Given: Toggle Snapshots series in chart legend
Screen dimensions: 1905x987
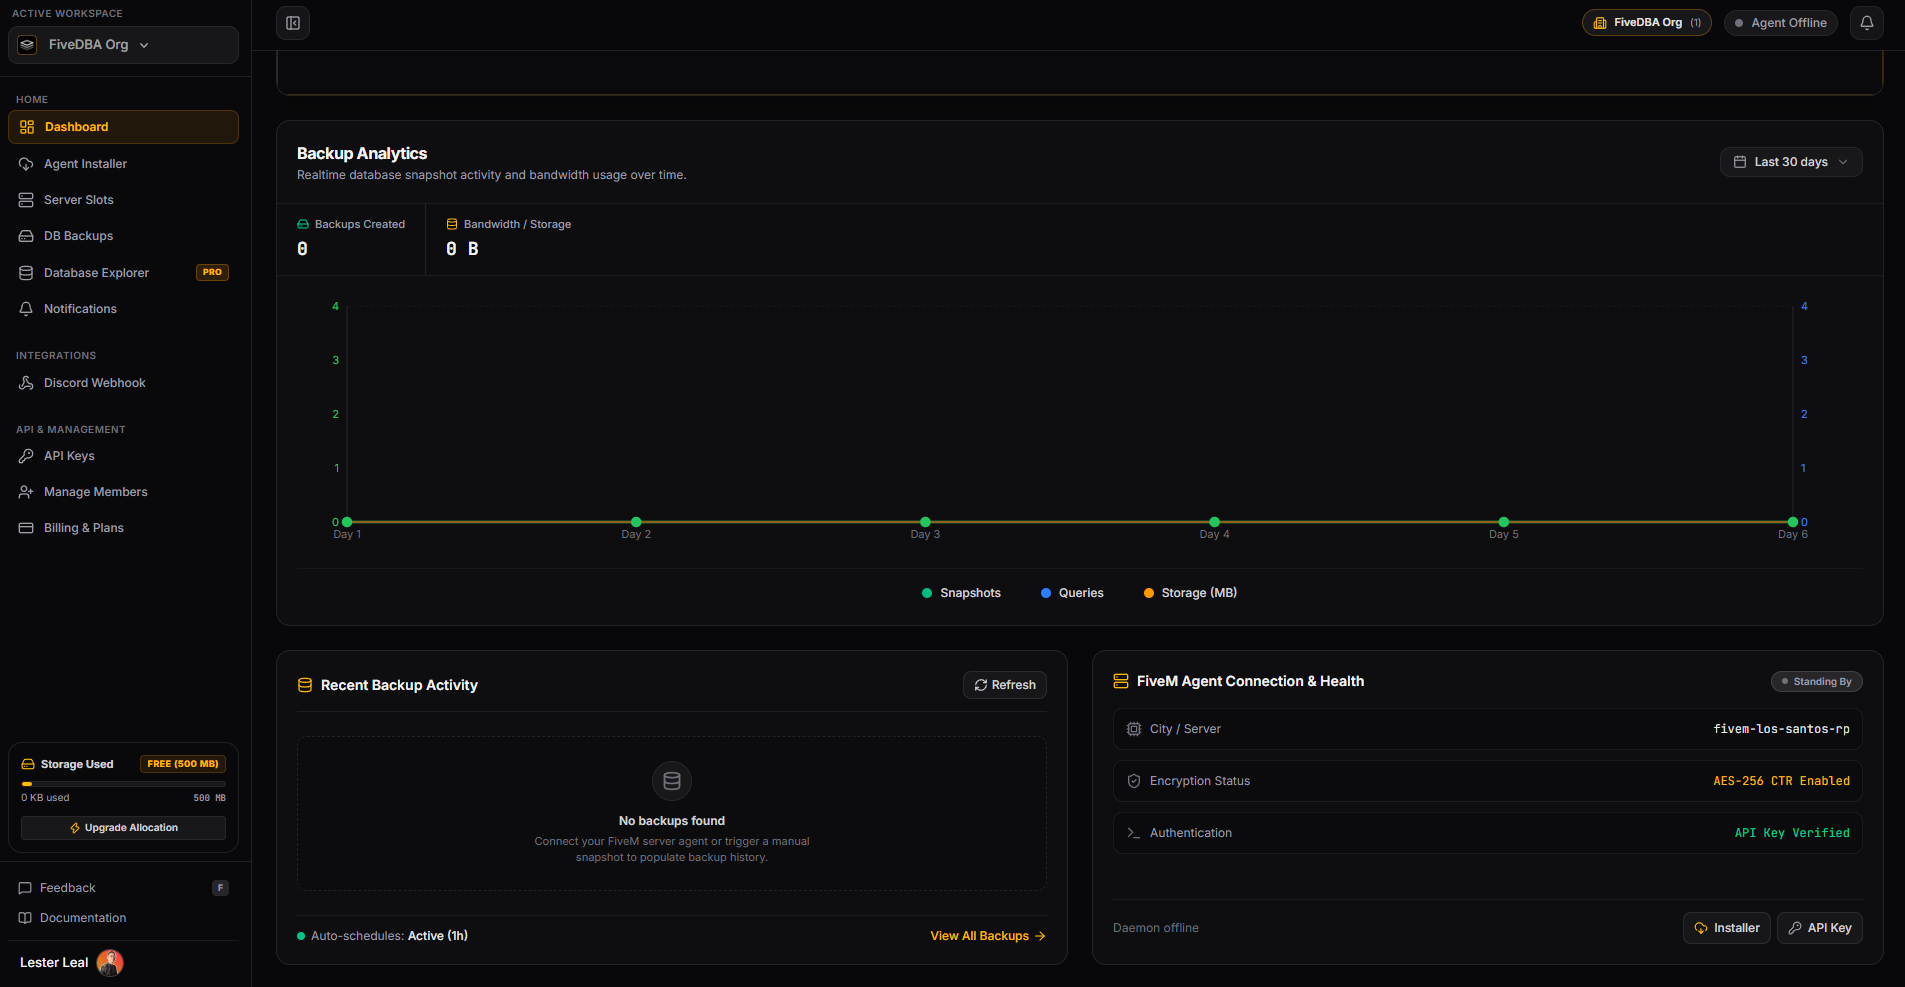Looking at the screenshot, I should point(961,593).
